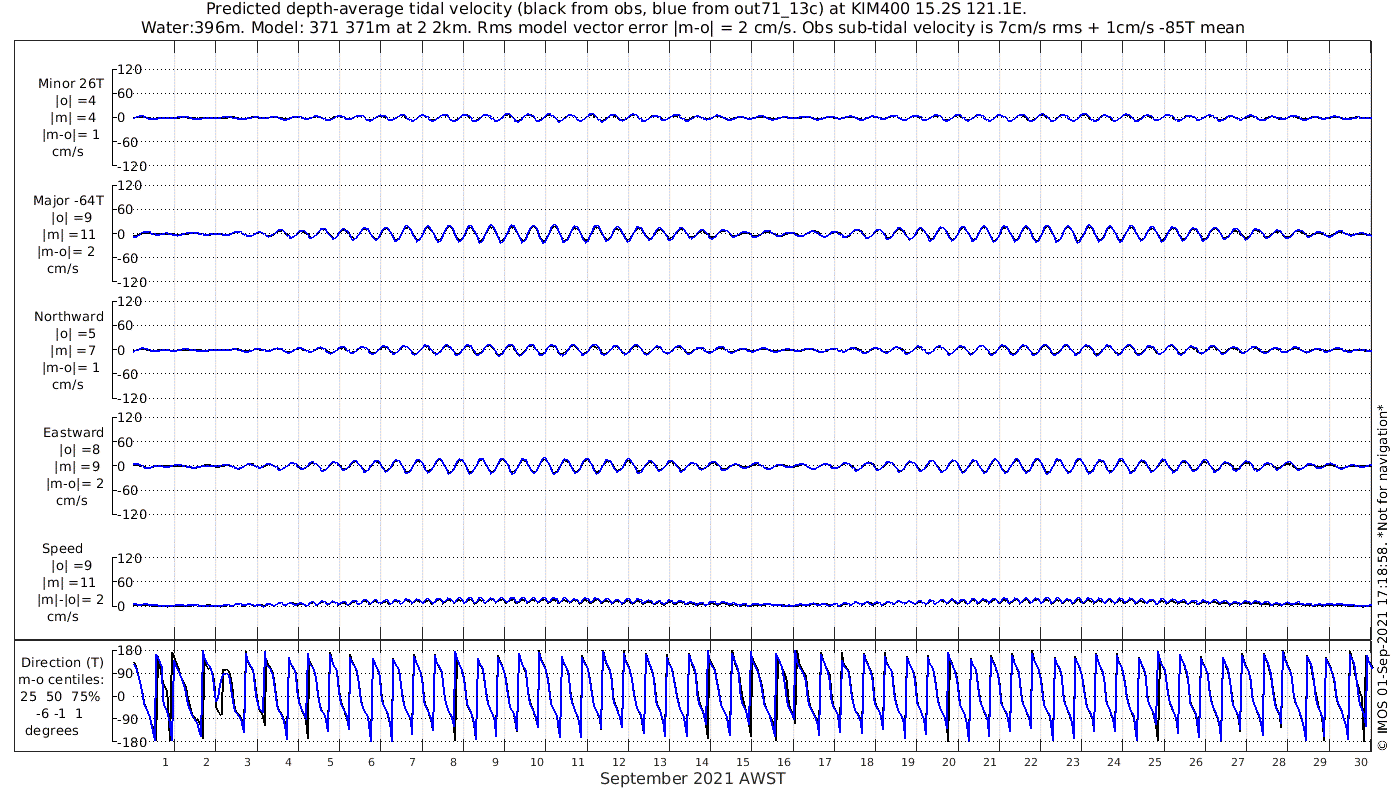This screenshot has width=1400, height=800.
Task: Click the '-90' y-tick of the Direction panel
Action: (x=127, y=719)
